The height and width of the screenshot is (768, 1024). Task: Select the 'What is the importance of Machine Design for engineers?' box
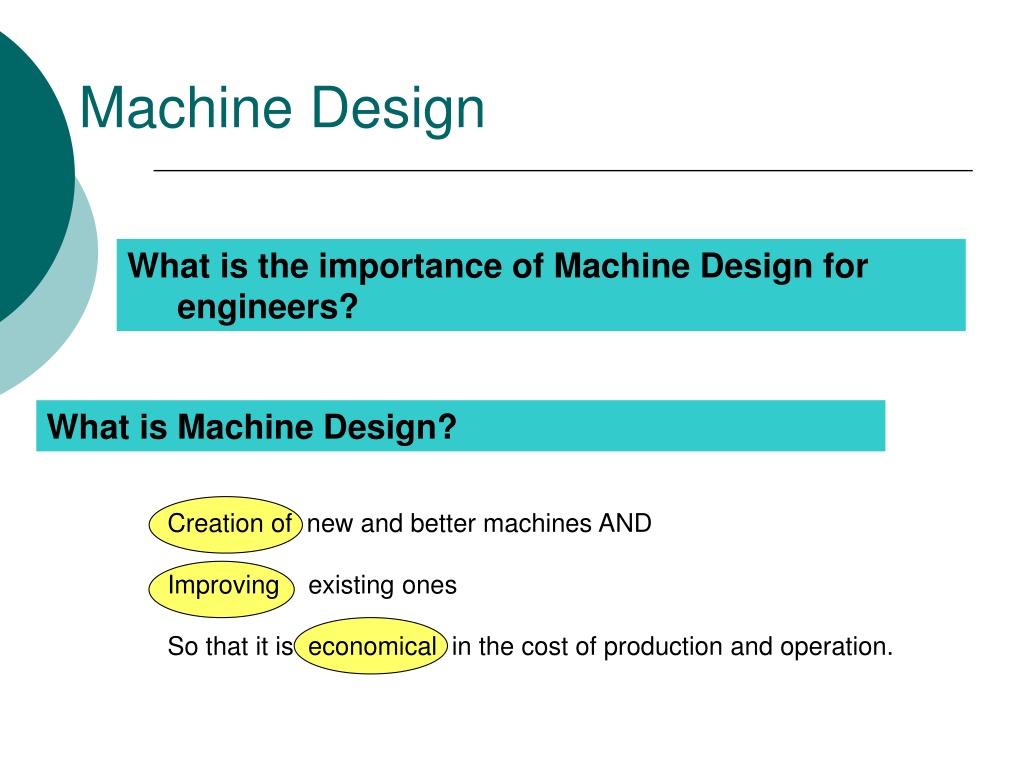[541, 285]
